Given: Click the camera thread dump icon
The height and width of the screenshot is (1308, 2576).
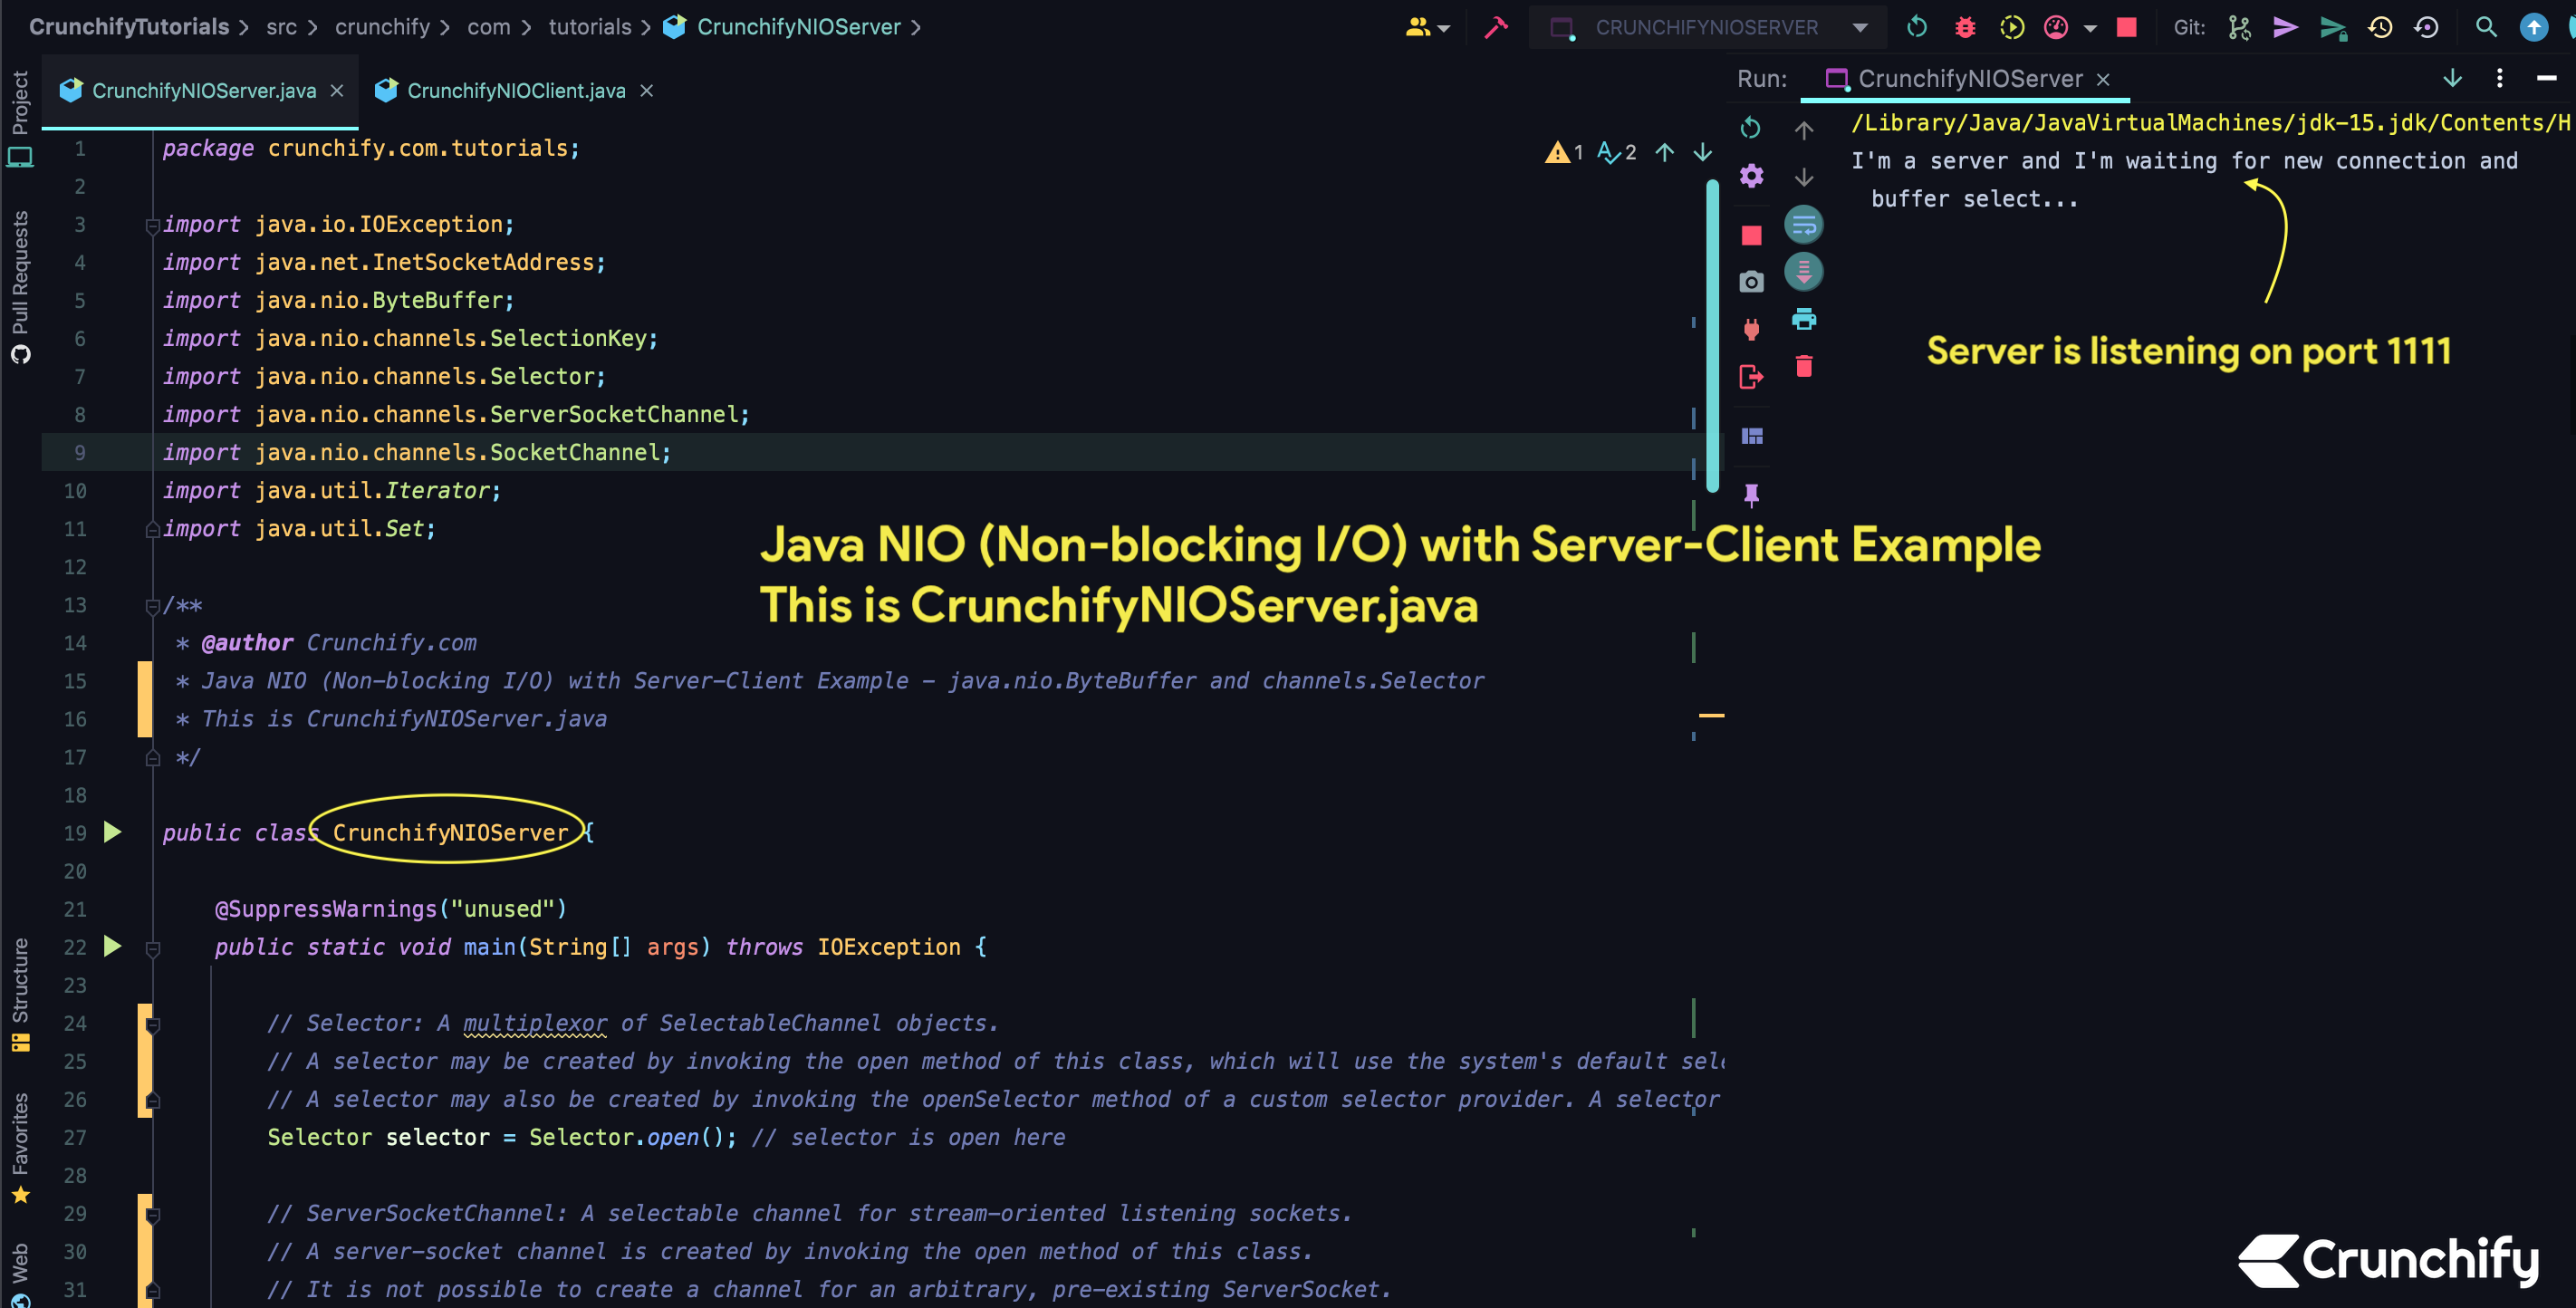Looking at the screenshot, I should click(1751, 282).
